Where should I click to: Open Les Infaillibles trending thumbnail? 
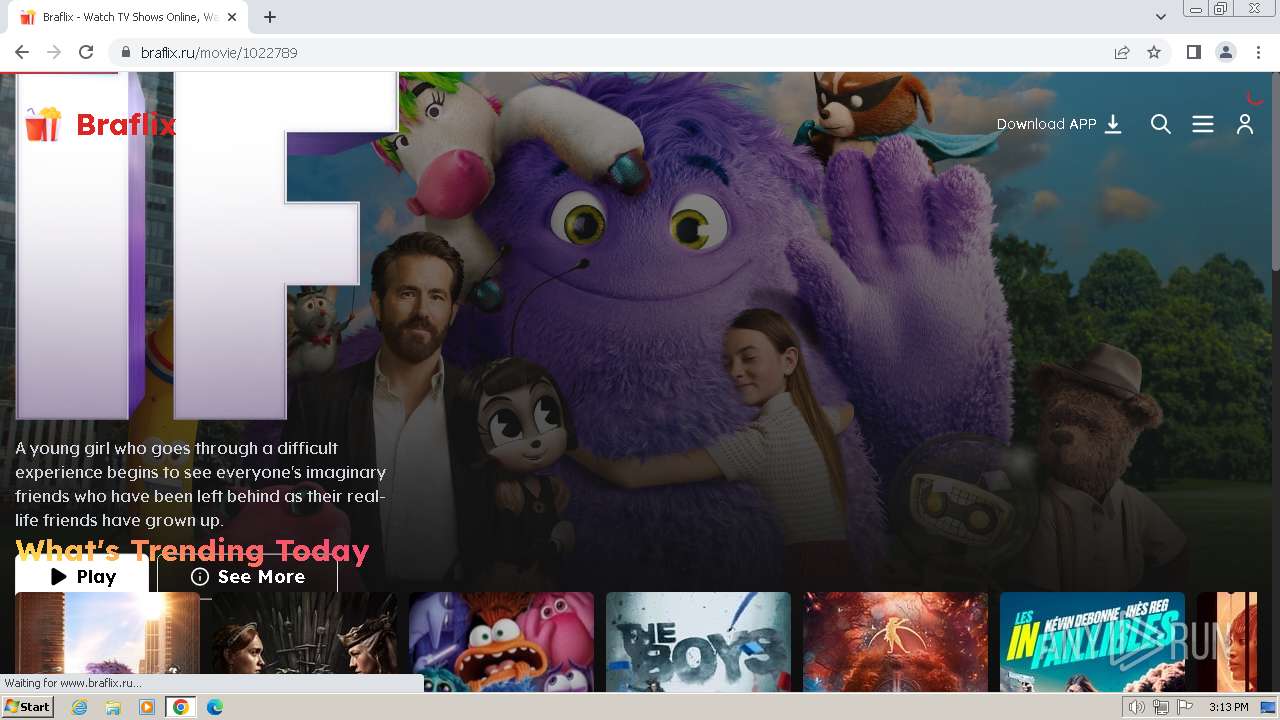1092,642
